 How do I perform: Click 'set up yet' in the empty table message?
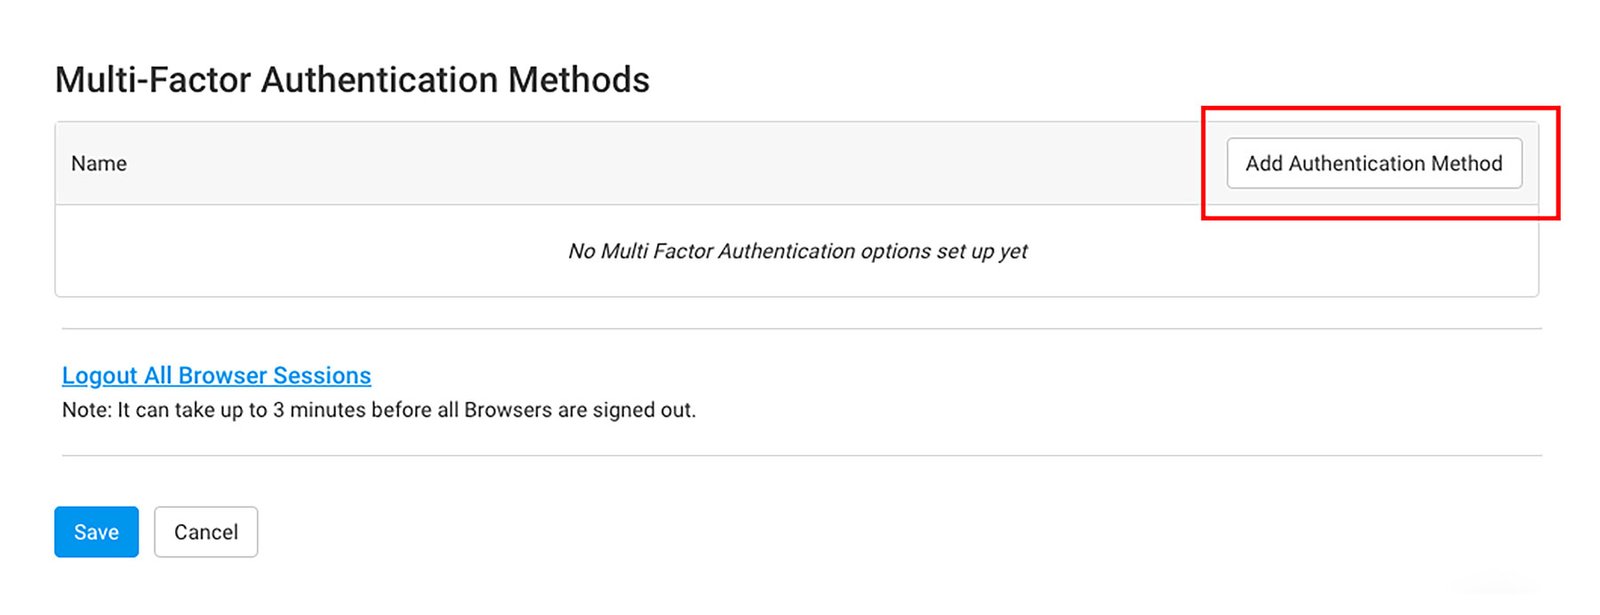[982, 251]
